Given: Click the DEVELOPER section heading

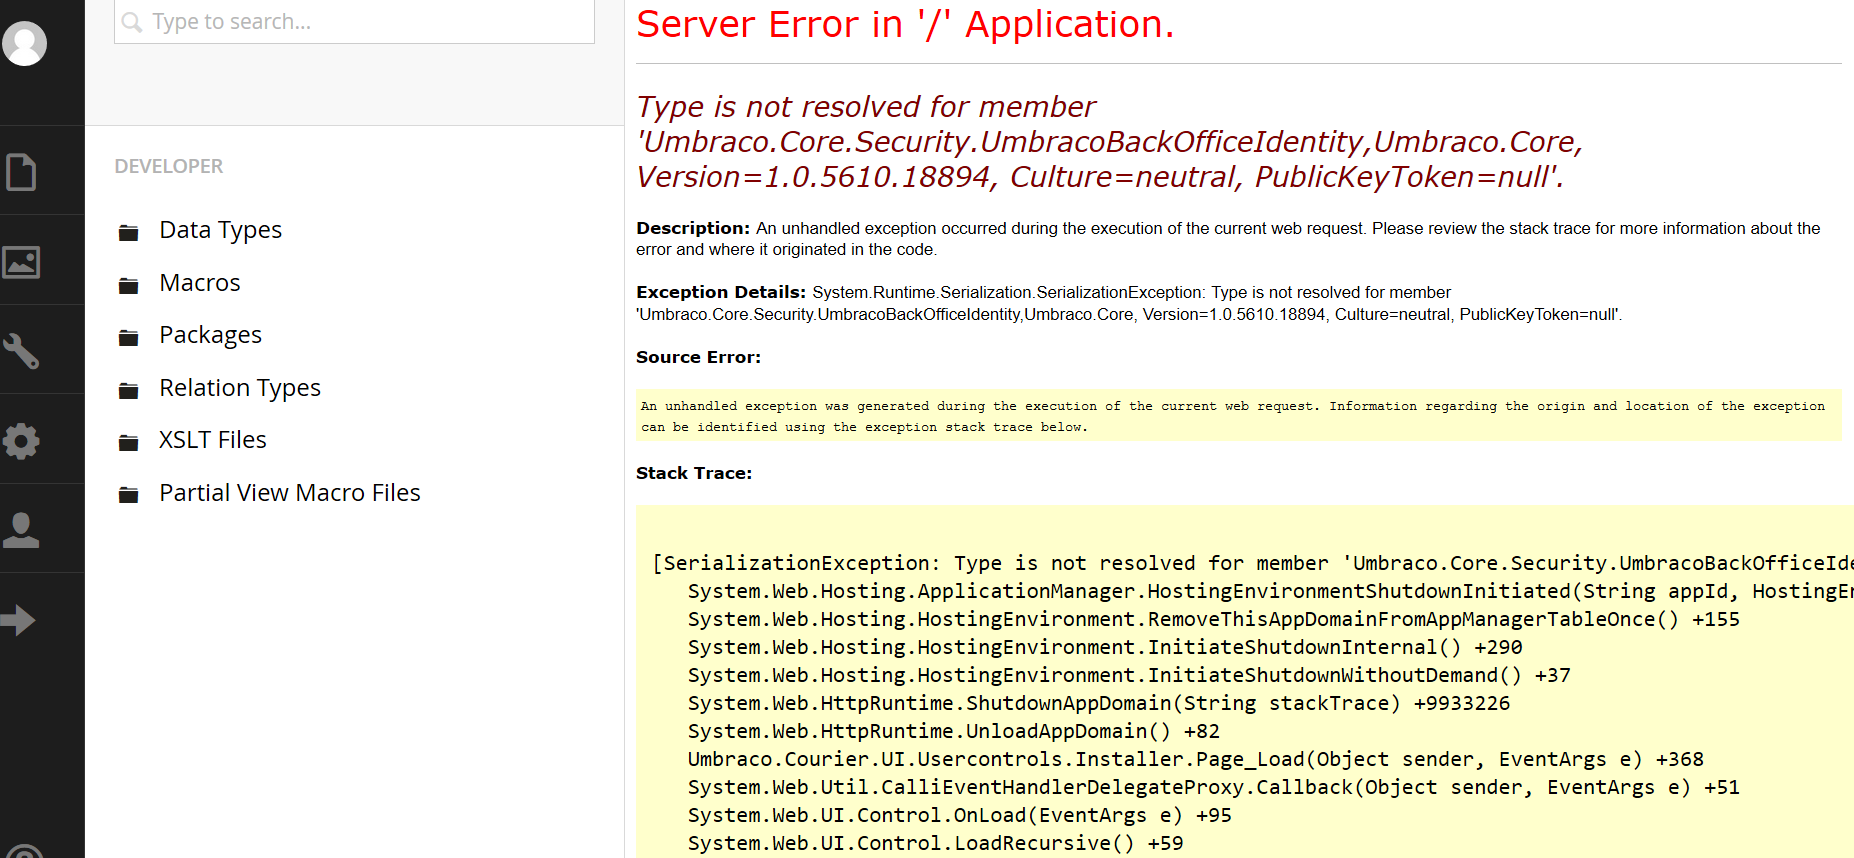Looking at the screenshot, I should pyautogui.click(x=169, y=166).
